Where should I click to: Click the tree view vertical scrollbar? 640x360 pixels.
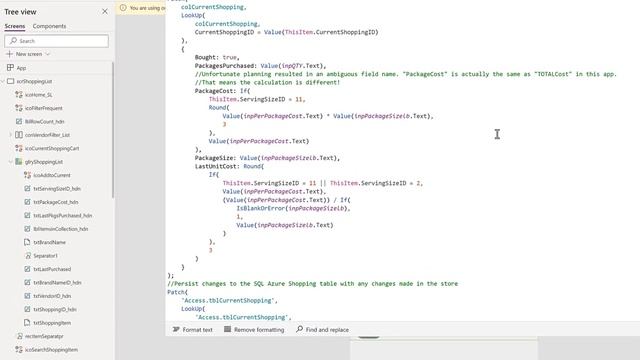(x=113, y=131)
